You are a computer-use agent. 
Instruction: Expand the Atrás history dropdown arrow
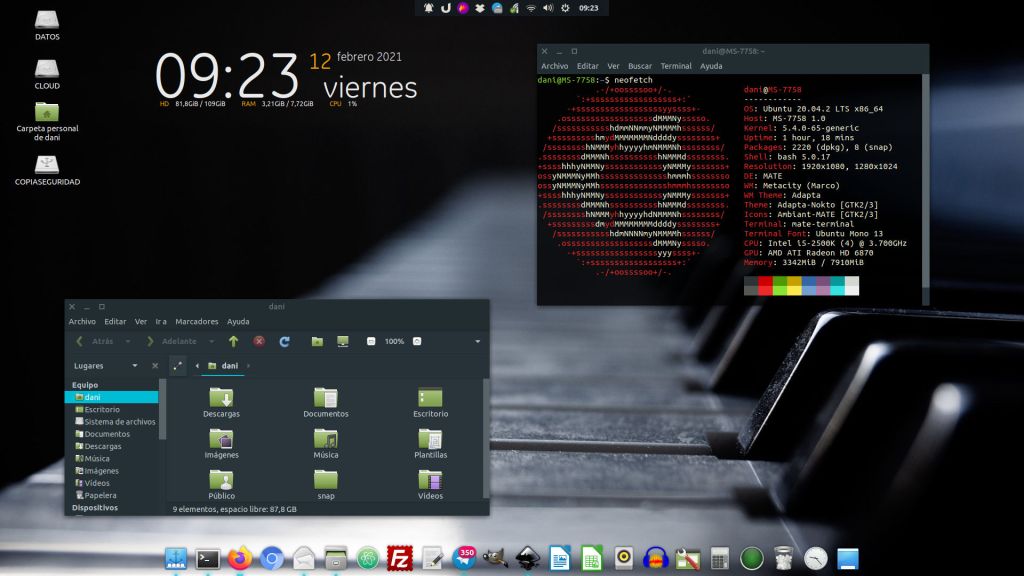129,341
